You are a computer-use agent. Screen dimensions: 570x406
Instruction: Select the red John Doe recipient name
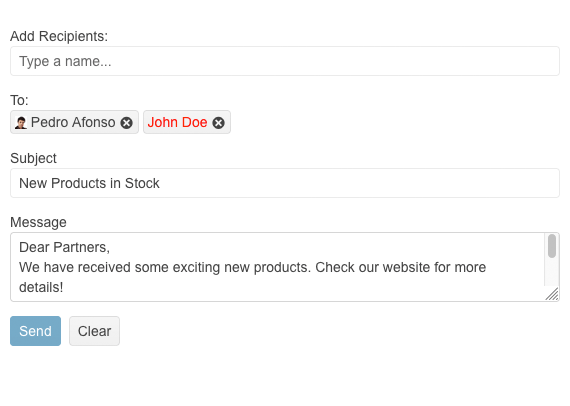pyautogui.click(x=177, y=122)
